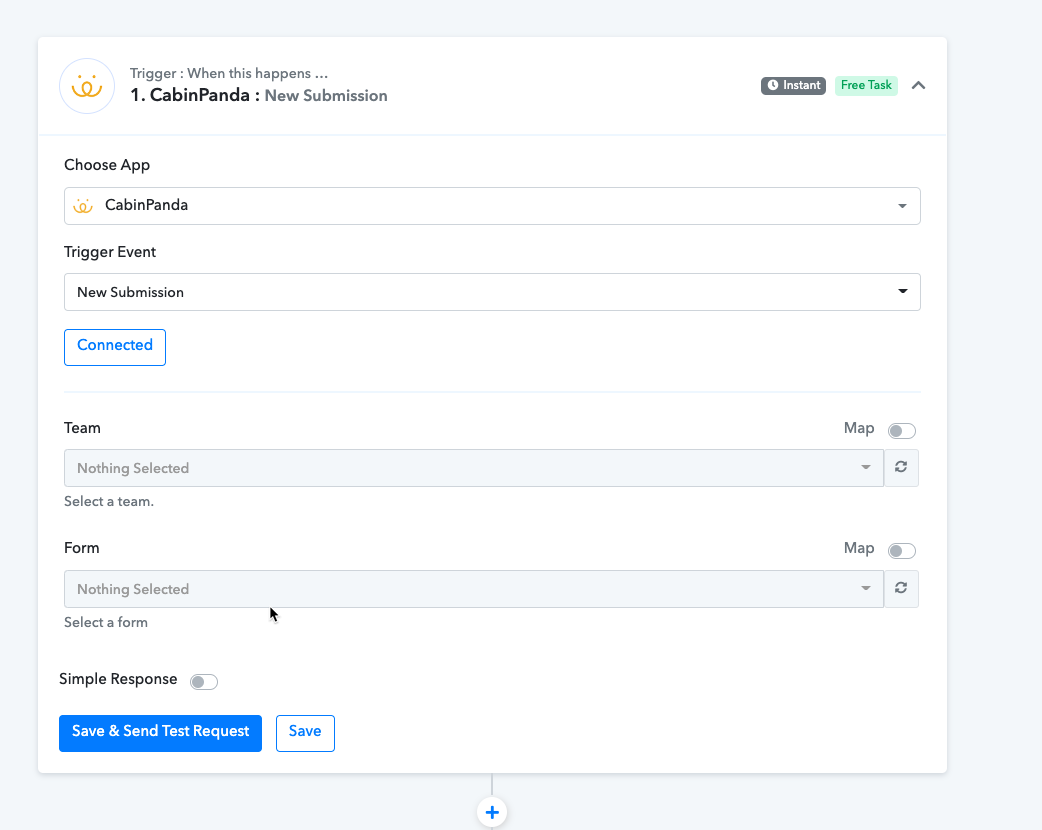Click the Save button

[x=305, y=733]
